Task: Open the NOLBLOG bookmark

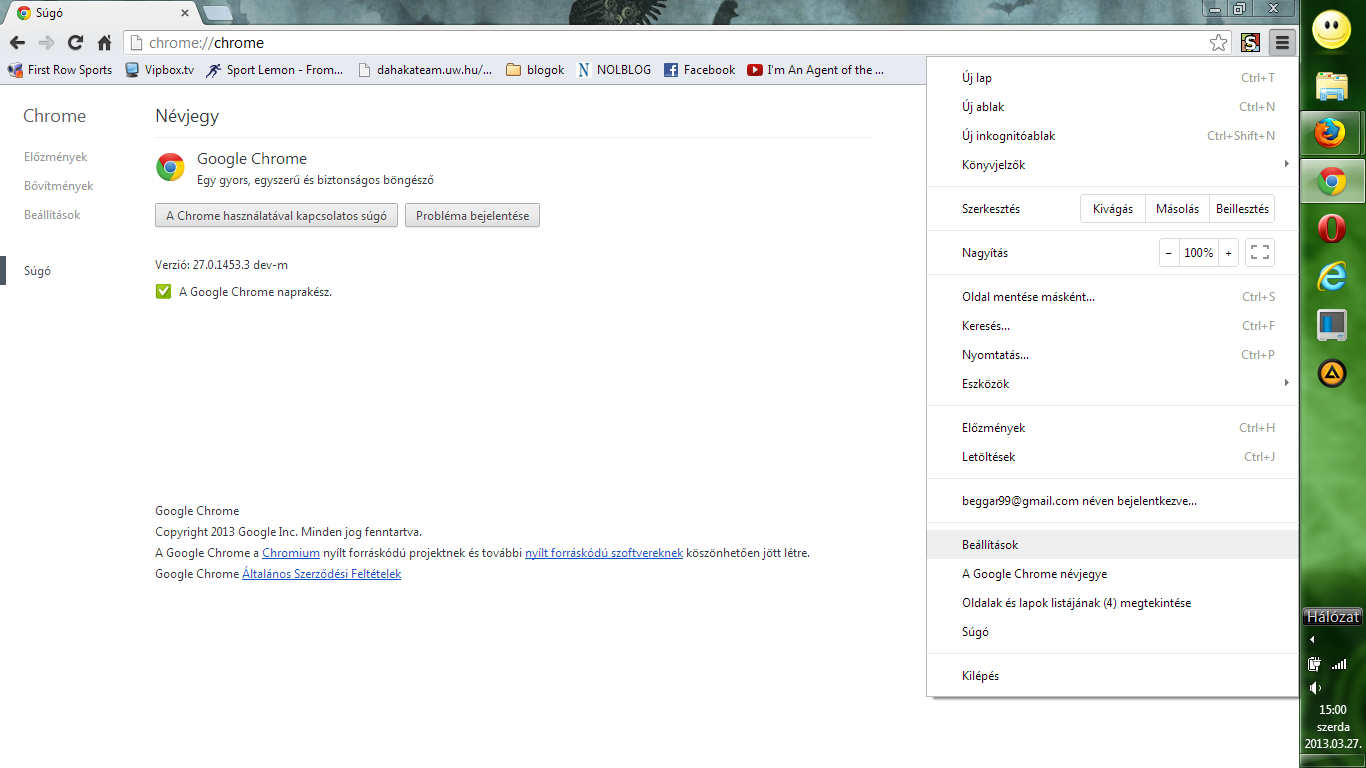Action: point(614,70)
